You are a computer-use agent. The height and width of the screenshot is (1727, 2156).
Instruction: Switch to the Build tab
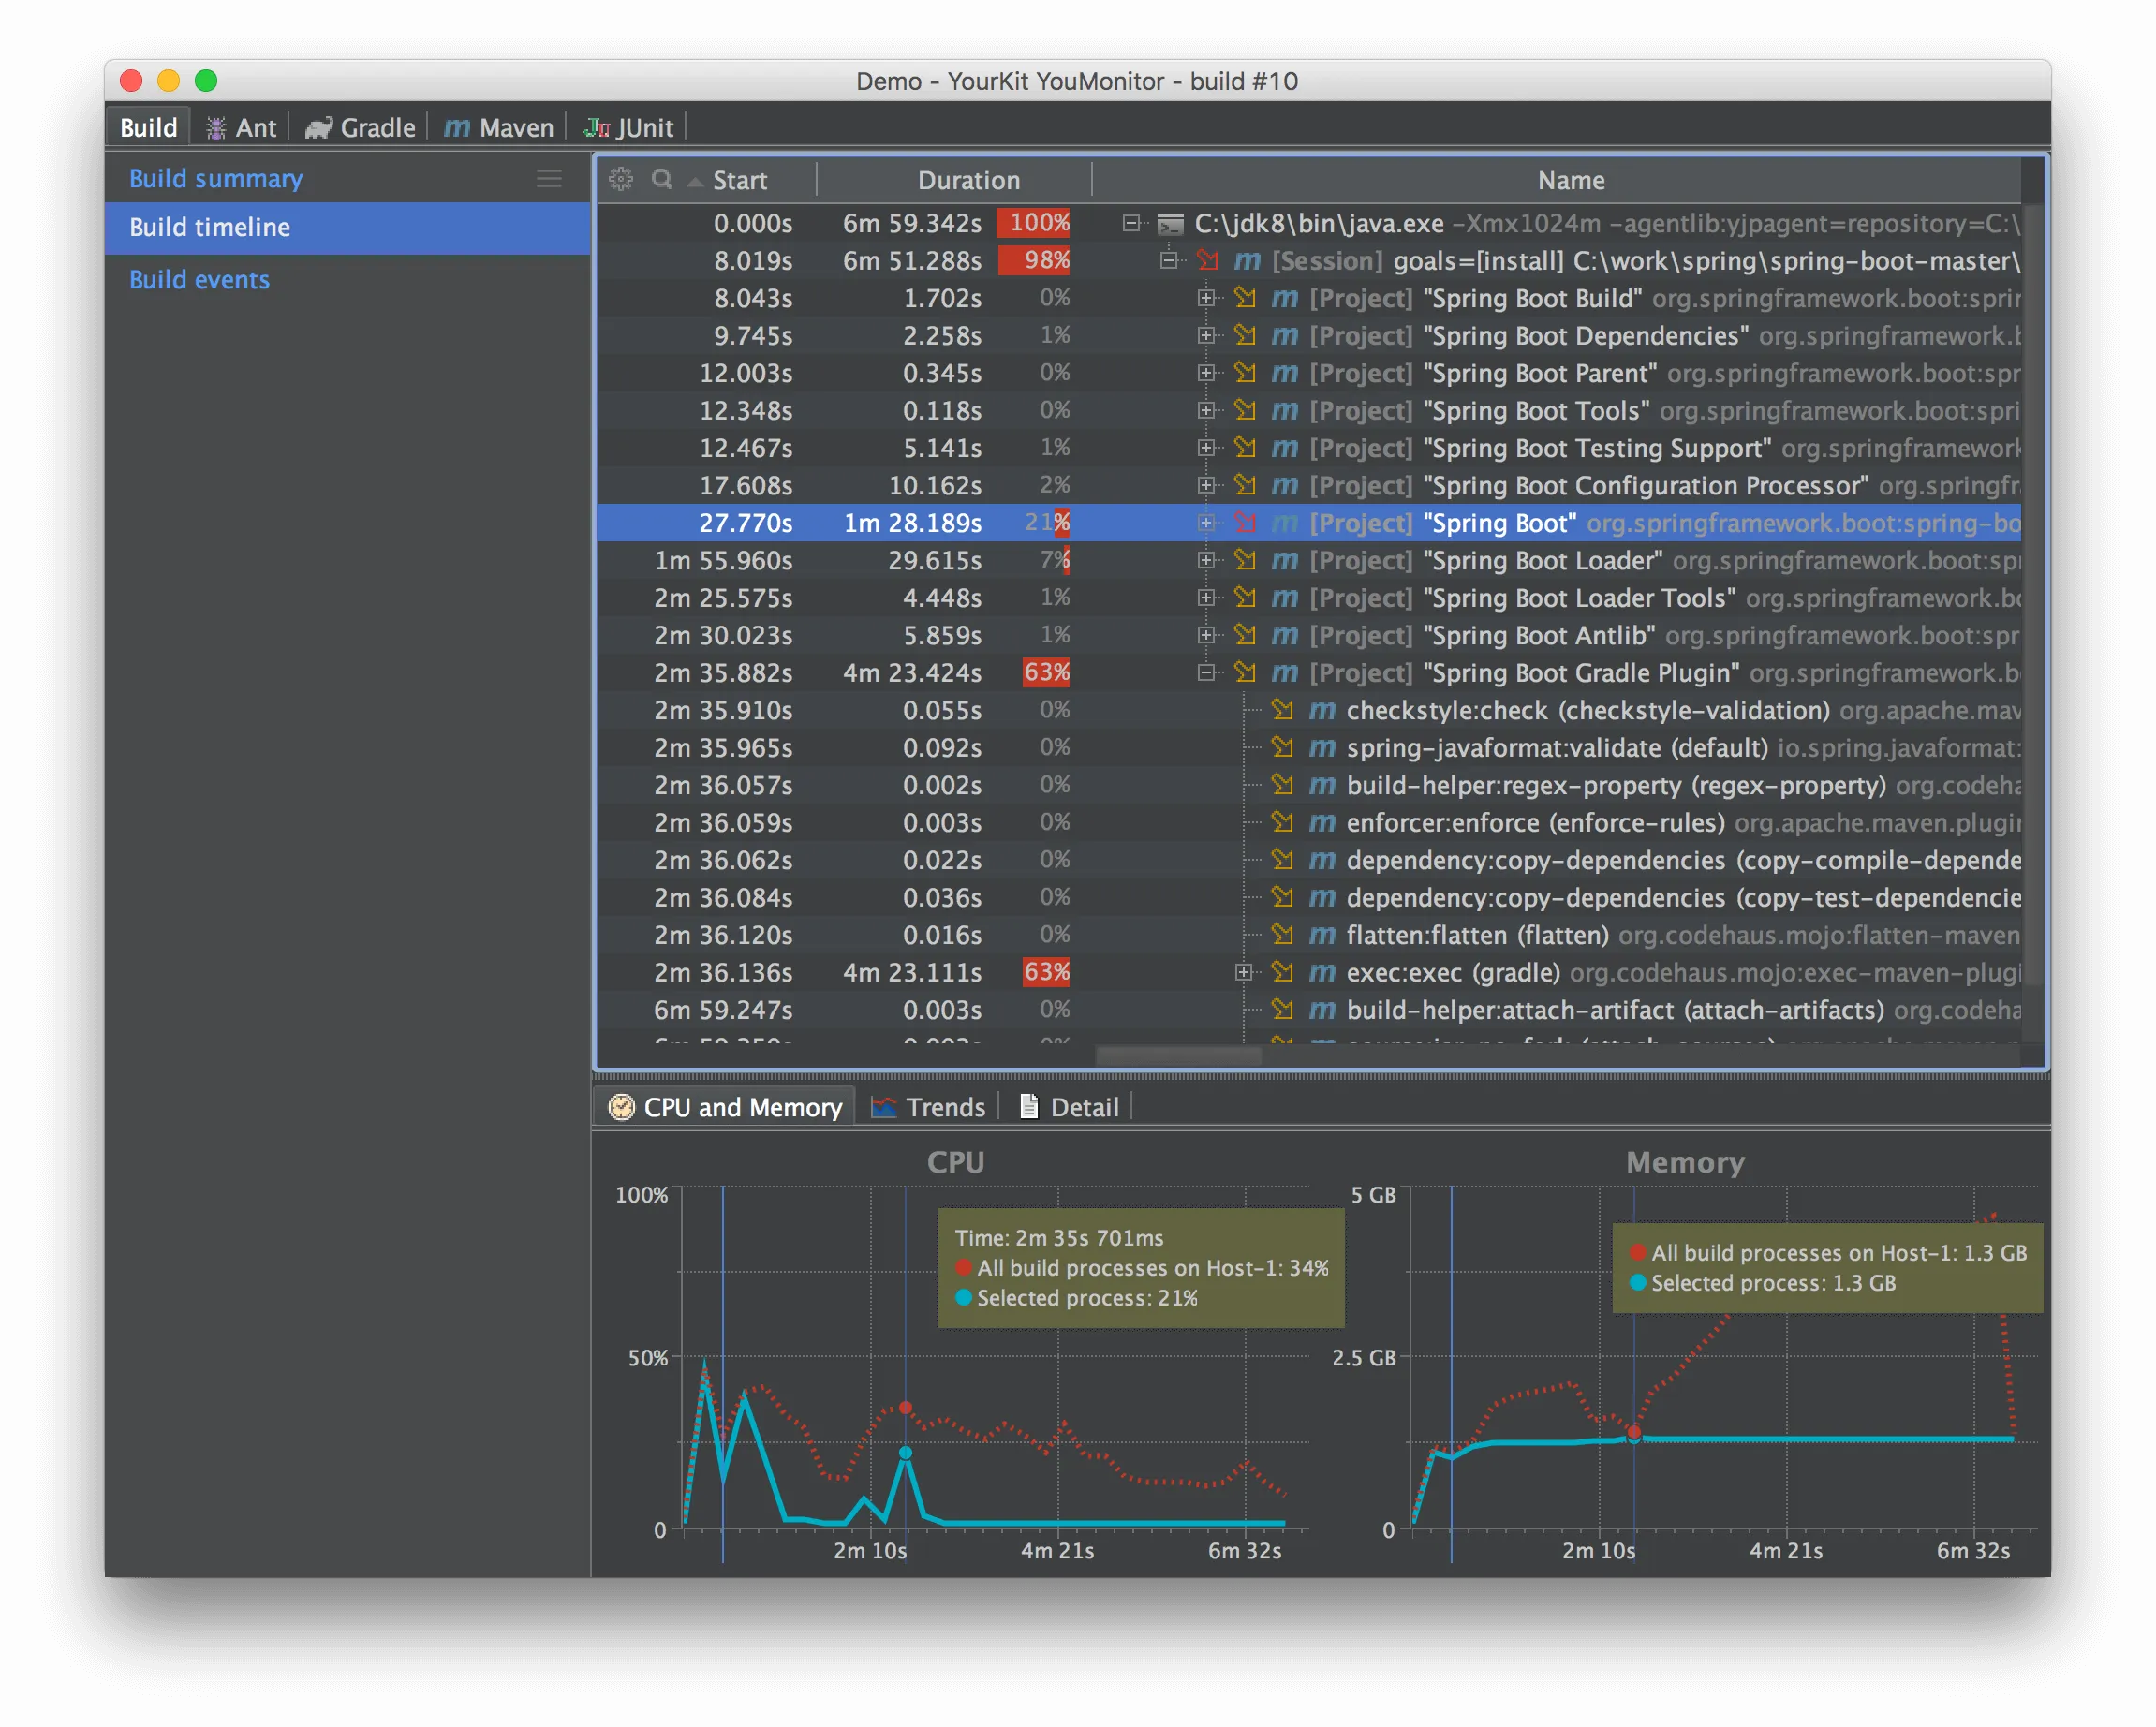(148, 128)
